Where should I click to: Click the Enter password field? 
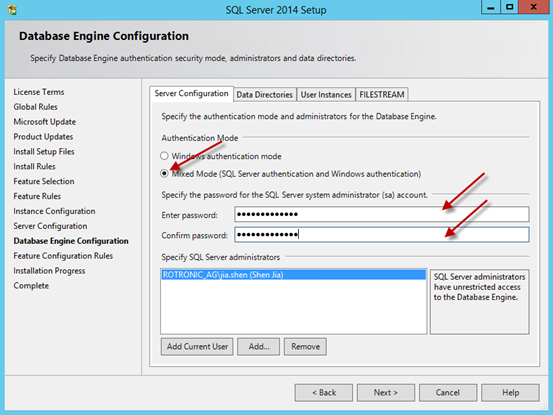tap(382, 214)
